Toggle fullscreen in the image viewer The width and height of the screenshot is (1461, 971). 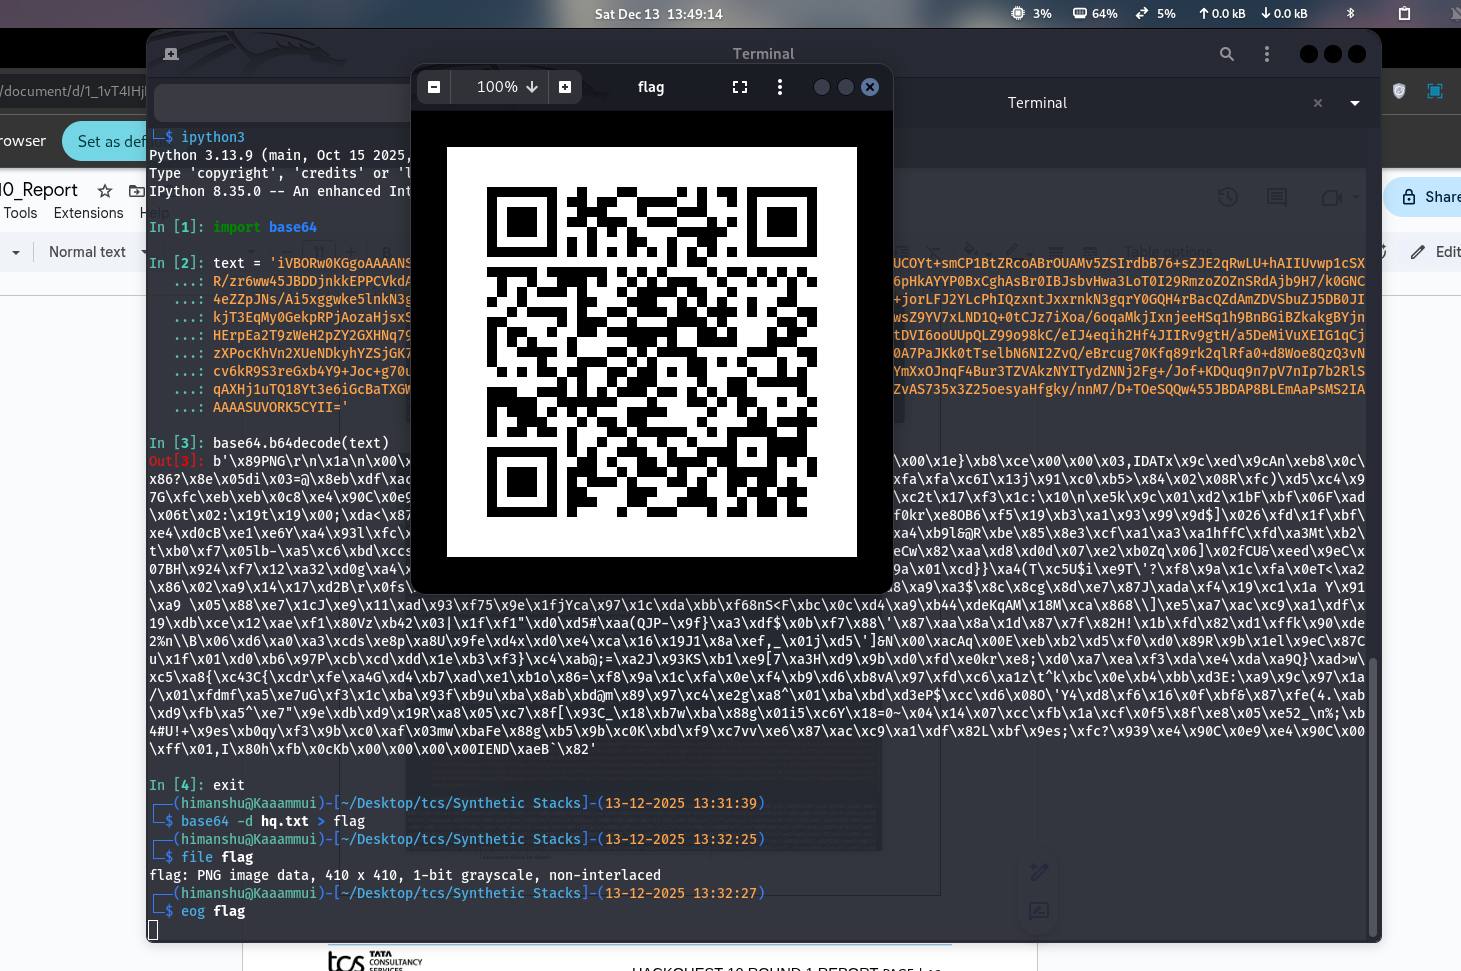click(x=740, y=87)
